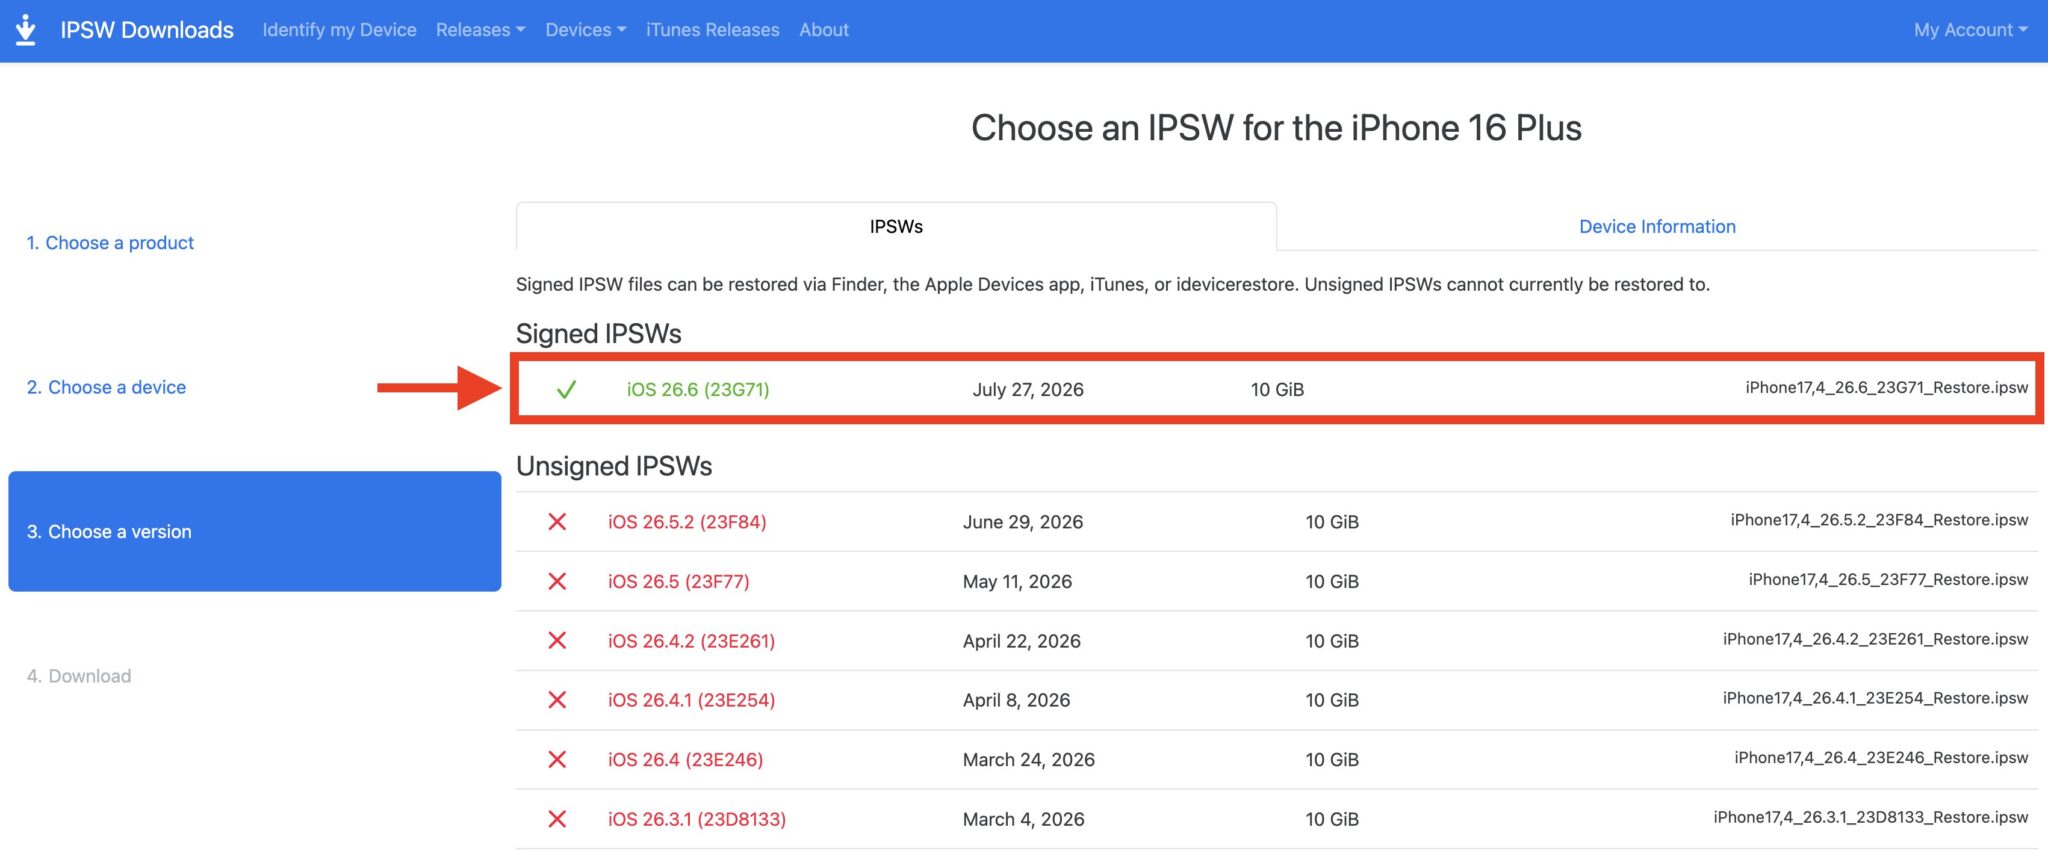
Task: Click filename iPhone17,4_26.5.2_23F84_Restore.ipsw
Action: (1879, 520)
